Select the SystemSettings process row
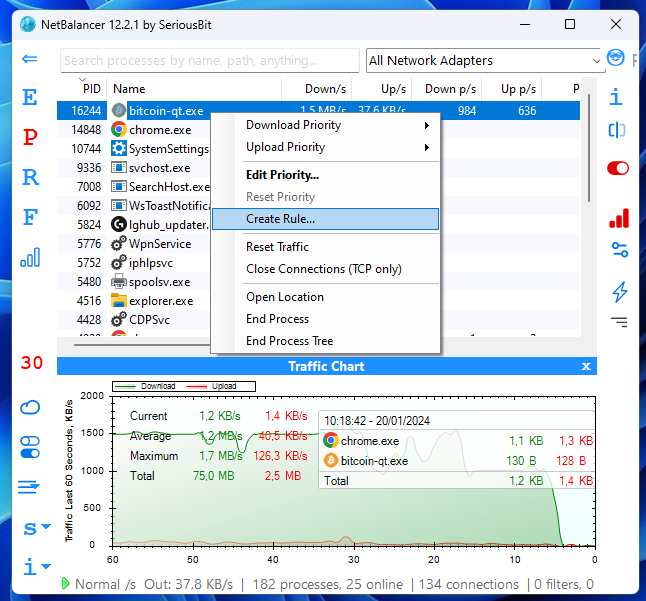 point(134,149)
